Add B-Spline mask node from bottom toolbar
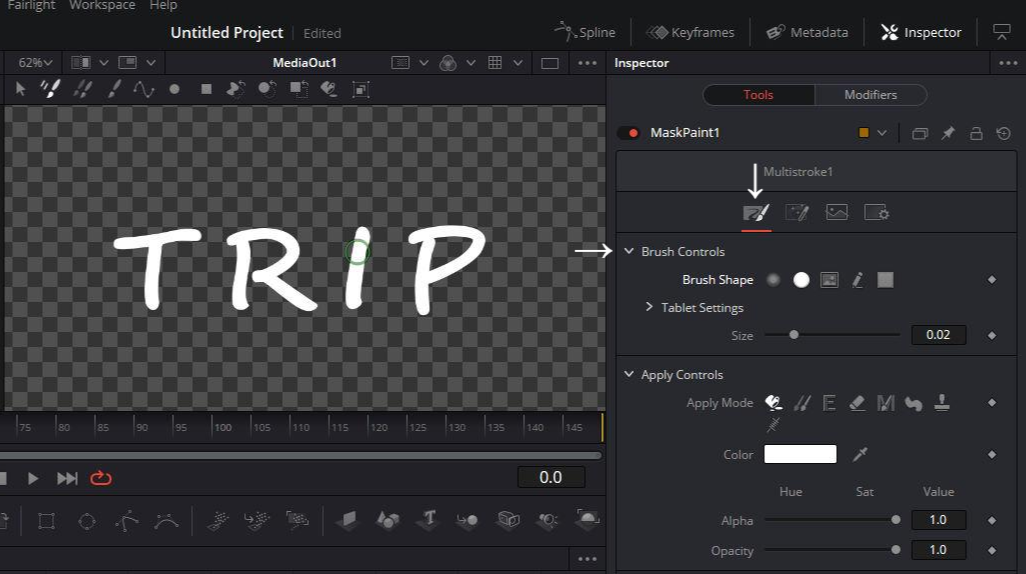The width and height of the screenshot is (1026, 574). [166, 521]
